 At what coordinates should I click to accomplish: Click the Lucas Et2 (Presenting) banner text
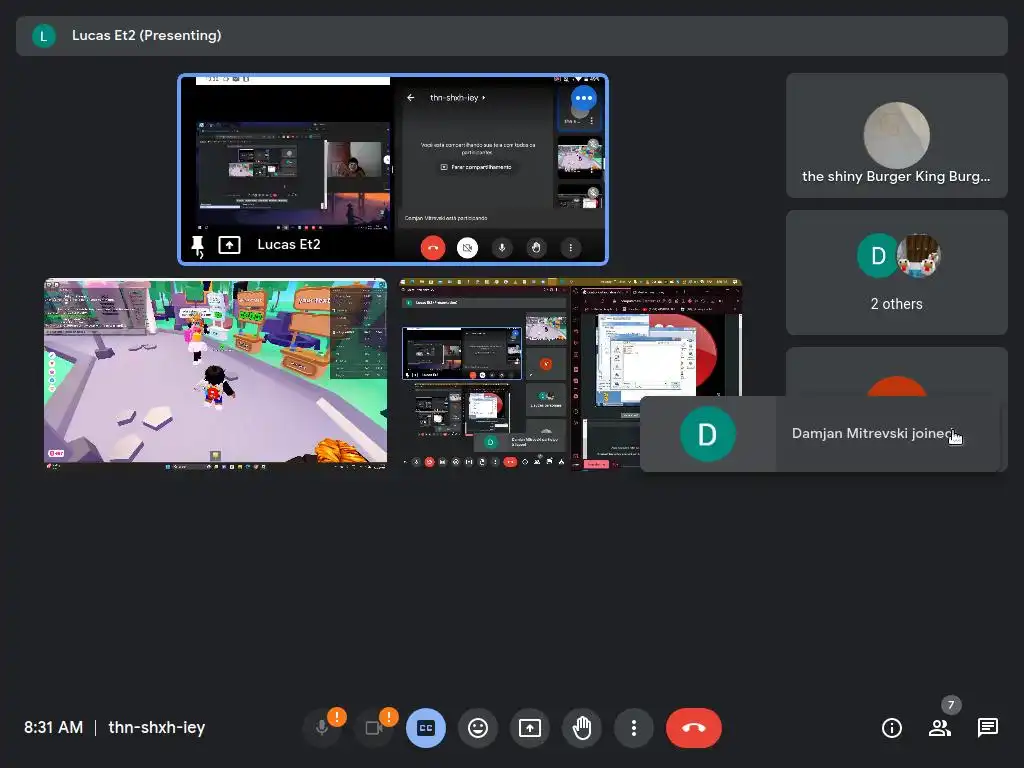[x=146, y=35]
